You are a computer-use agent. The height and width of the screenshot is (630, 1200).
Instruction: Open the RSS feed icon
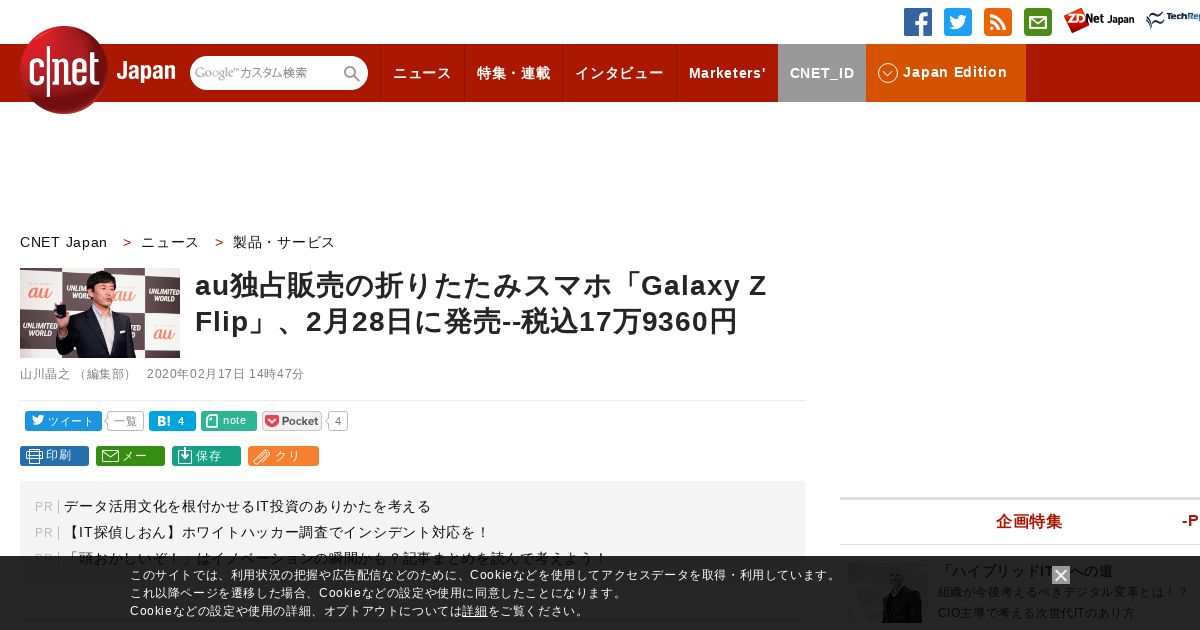point(998,22)
